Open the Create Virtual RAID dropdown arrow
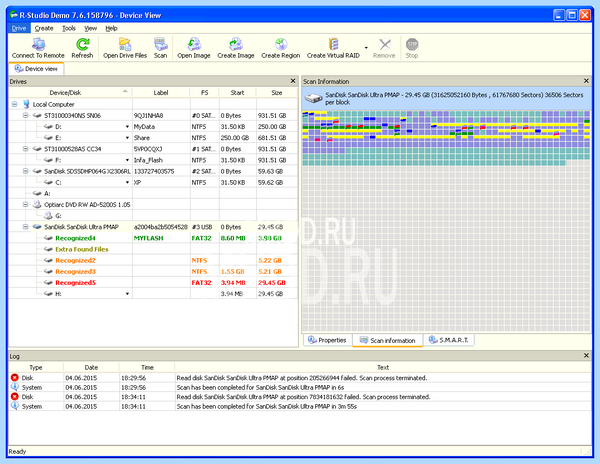This screenshot has height=464, width=600. (366, 48)
